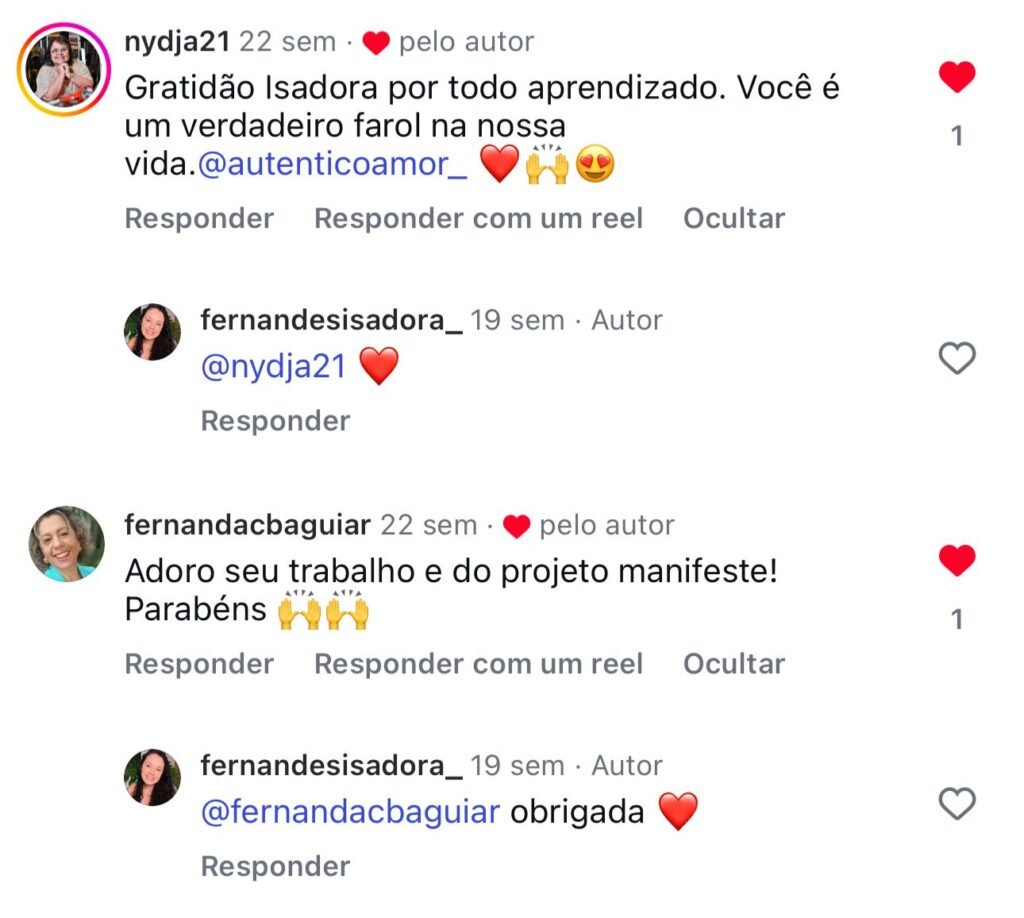The height and width of the screenshot is (918, 1024).
Task: Tap fernandesisadora_'s avatar on the obrigada reply
Action: coord(152,777)
